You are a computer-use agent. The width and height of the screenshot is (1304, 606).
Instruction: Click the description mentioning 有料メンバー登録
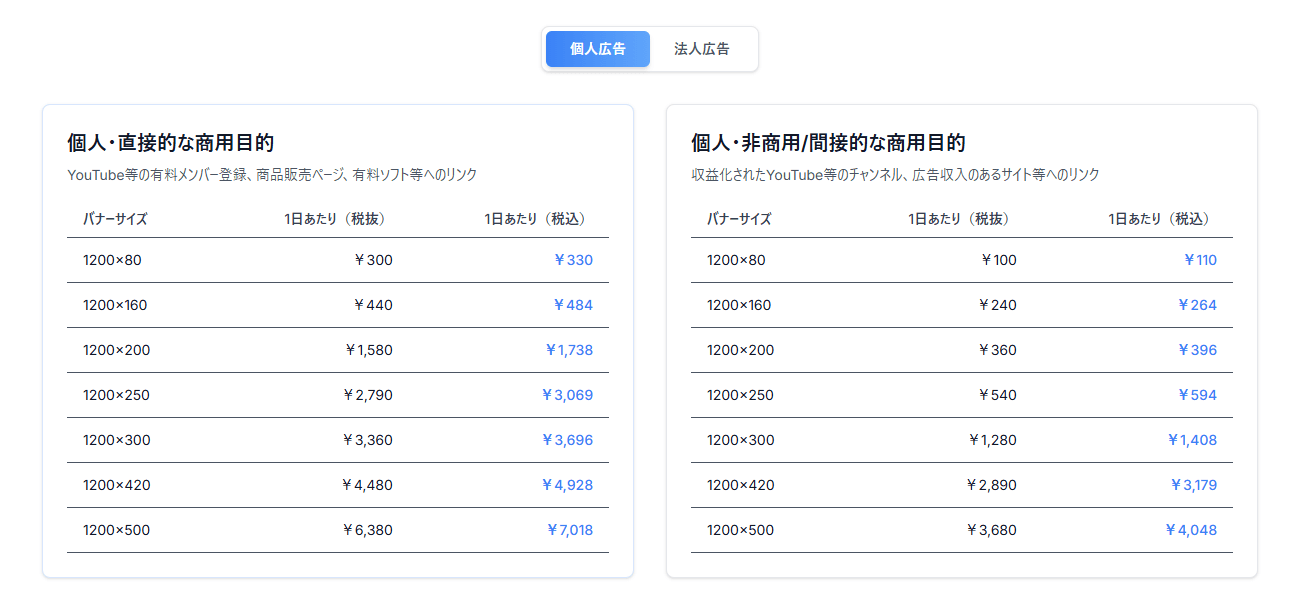(x=272, y=175)
